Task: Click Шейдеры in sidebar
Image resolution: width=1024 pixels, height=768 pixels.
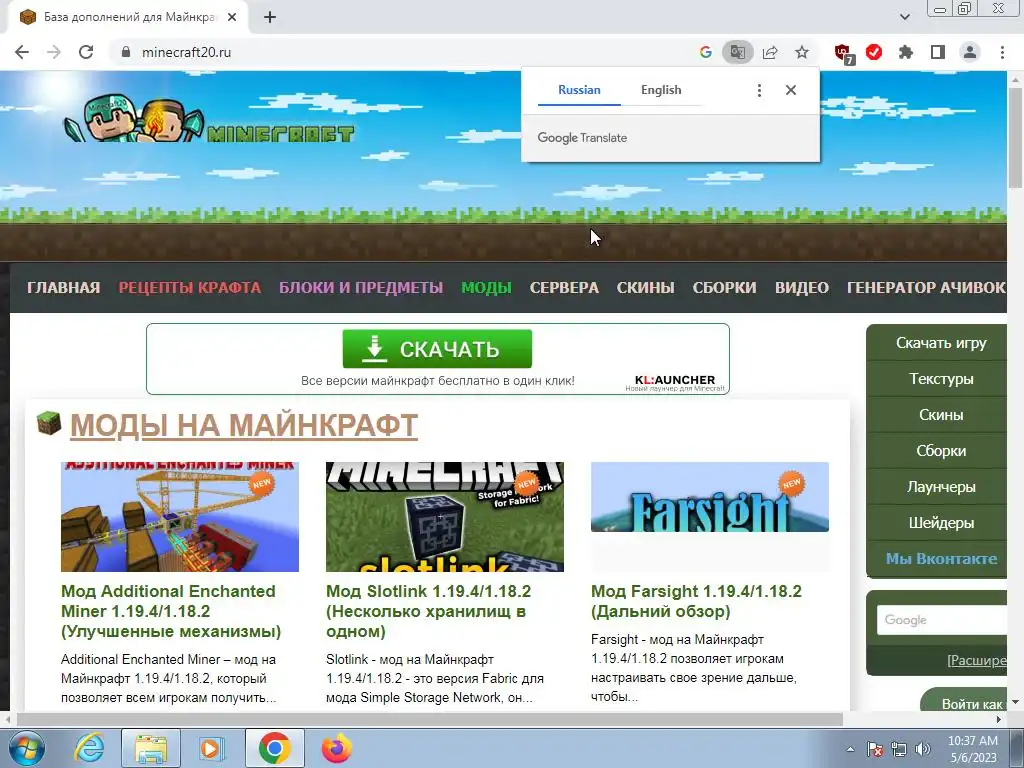Action: [x=940, y=522]
